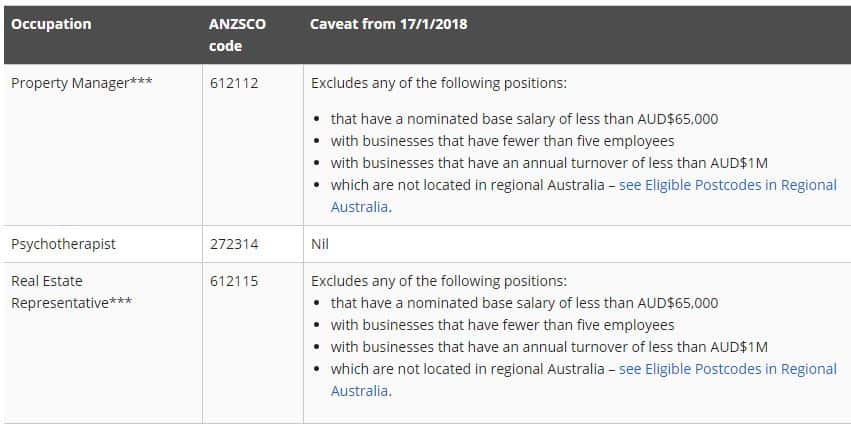The width and height of the screenshot is (851, 432).
Task: Click the AUD$1M turnover bullet under Real Estate Representative
Action: coord(549,347)
